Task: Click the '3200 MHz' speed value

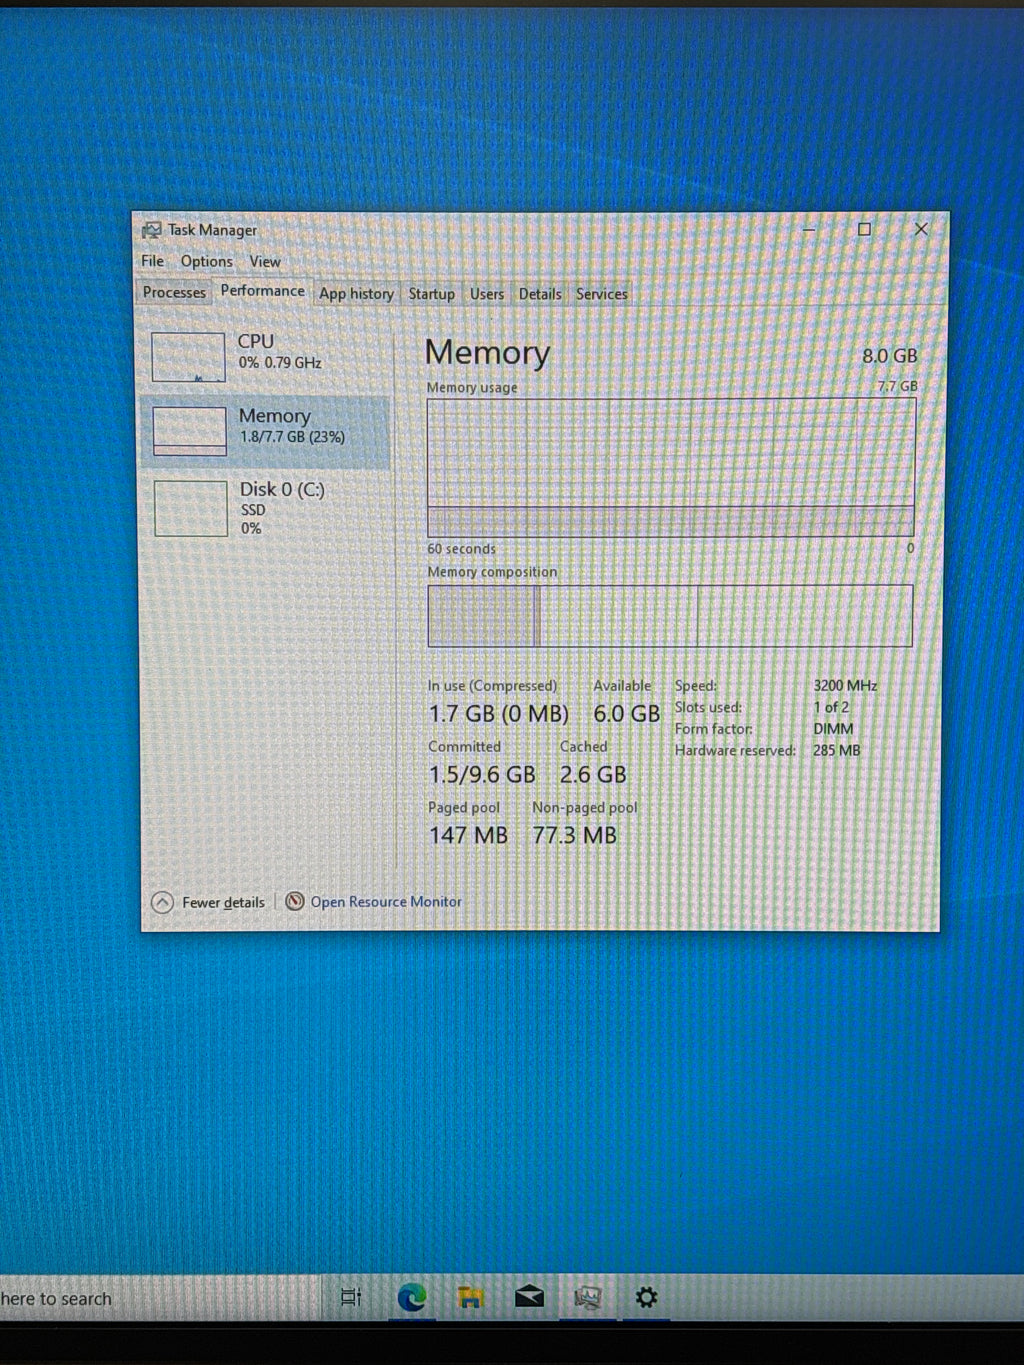Action: point(845,685)
